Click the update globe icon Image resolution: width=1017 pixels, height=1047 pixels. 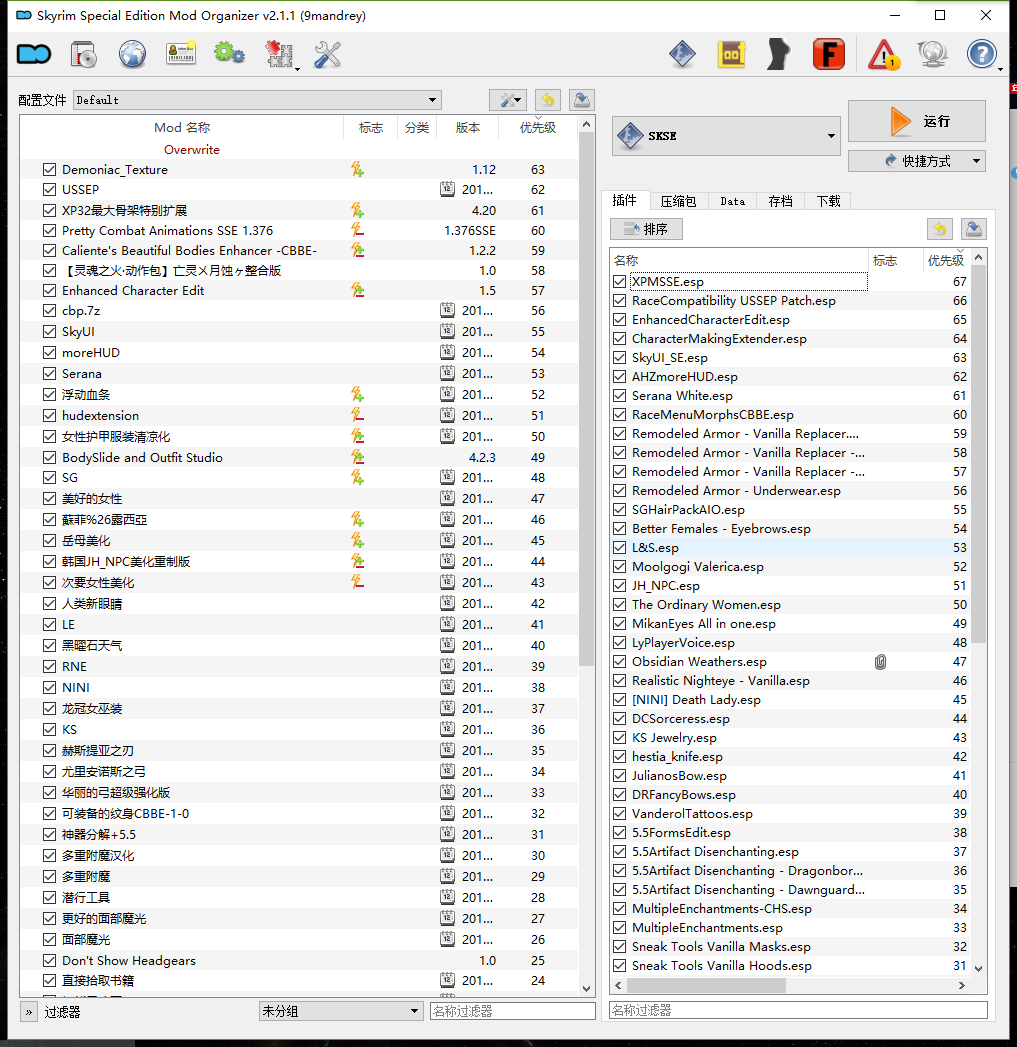933,54
